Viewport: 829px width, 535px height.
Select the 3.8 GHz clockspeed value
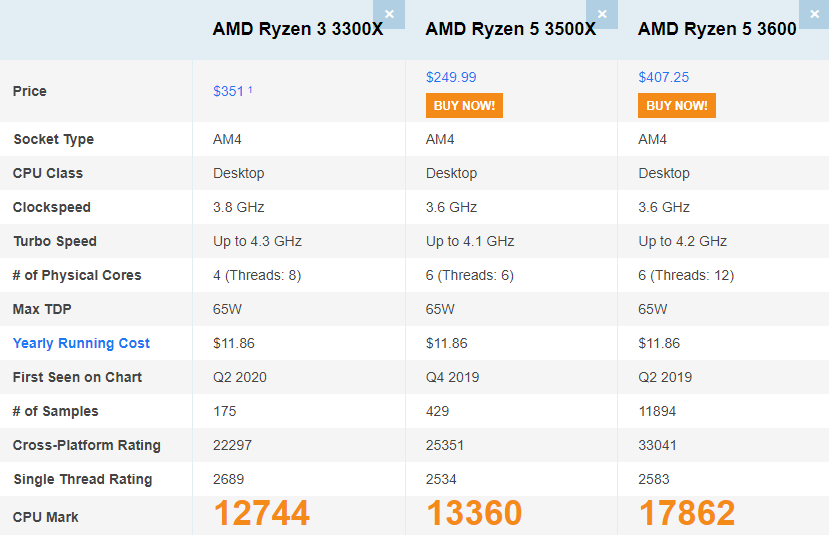point(238,207)
